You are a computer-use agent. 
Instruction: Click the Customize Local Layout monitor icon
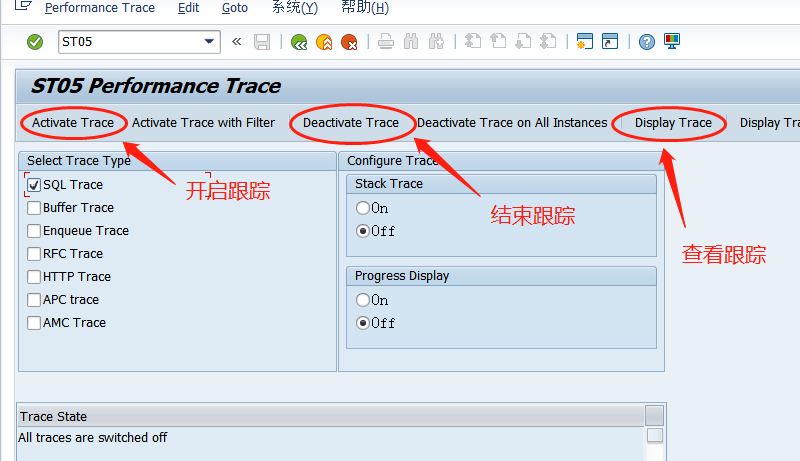coord(672,41)
